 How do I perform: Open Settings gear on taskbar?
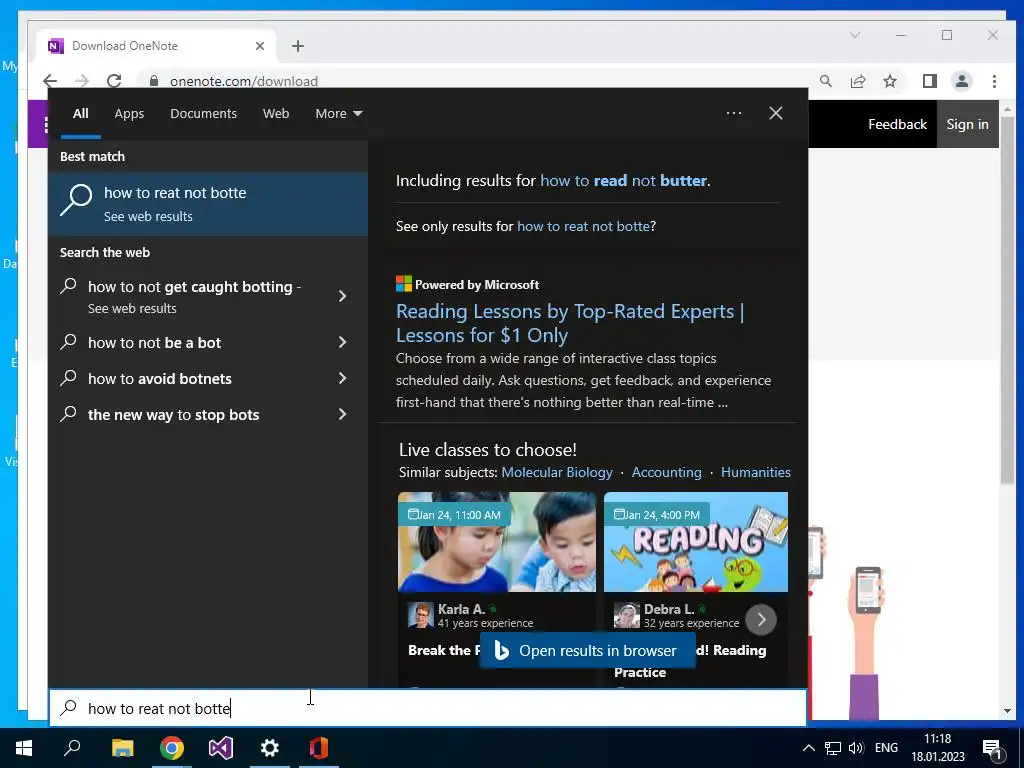(x=270, y=748)
